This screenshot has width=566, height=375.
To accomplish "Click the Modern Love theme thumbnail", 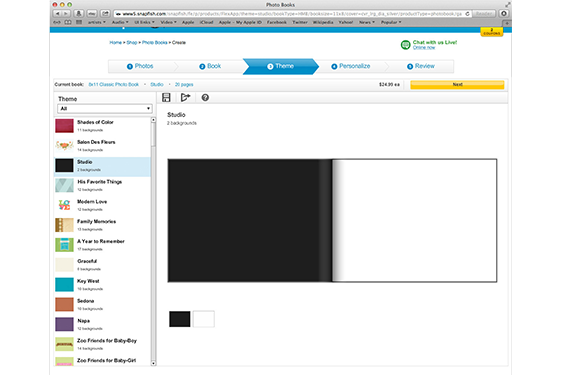I will click(x=64, y=205).
